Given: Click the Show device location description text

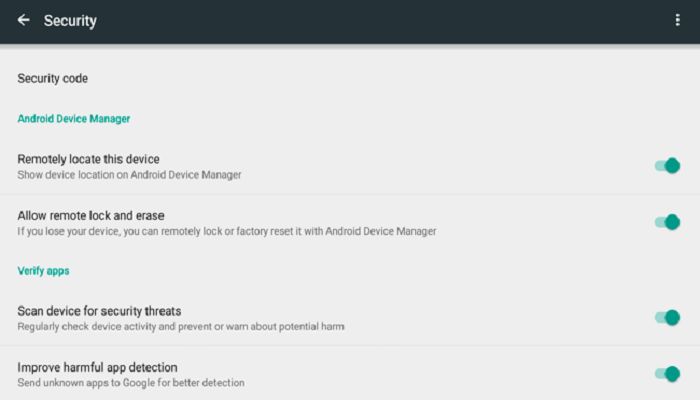Looking at the screenshot, I should pos(129,175).
